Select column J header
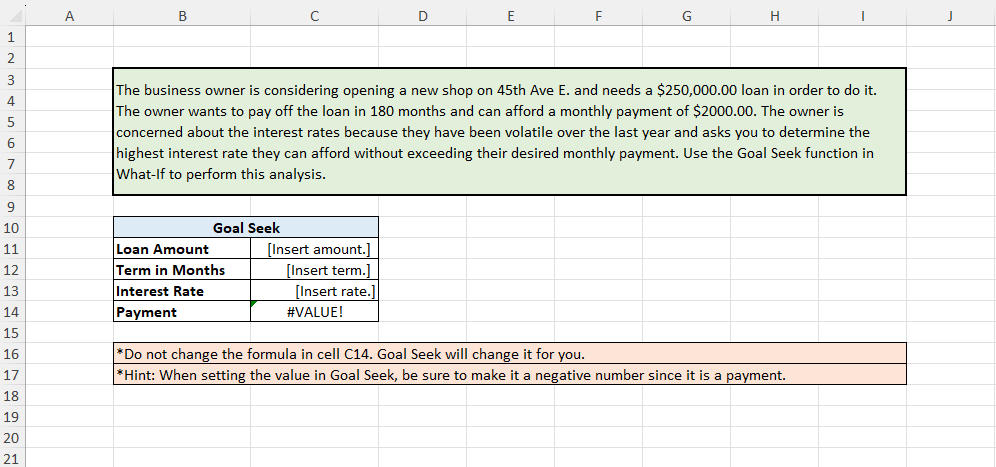996x467 pixels. point(950,17)
